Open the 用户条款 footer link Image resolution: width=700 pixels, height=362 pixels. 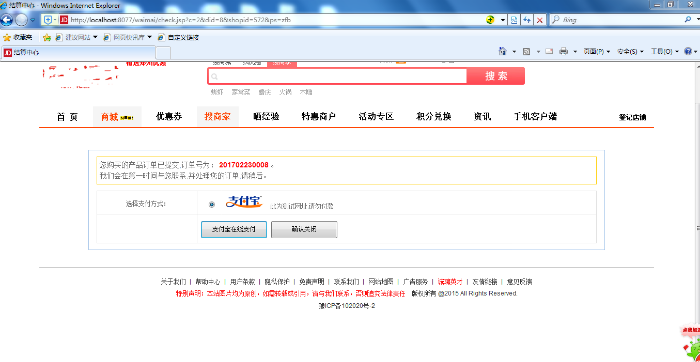coord(242,282)
